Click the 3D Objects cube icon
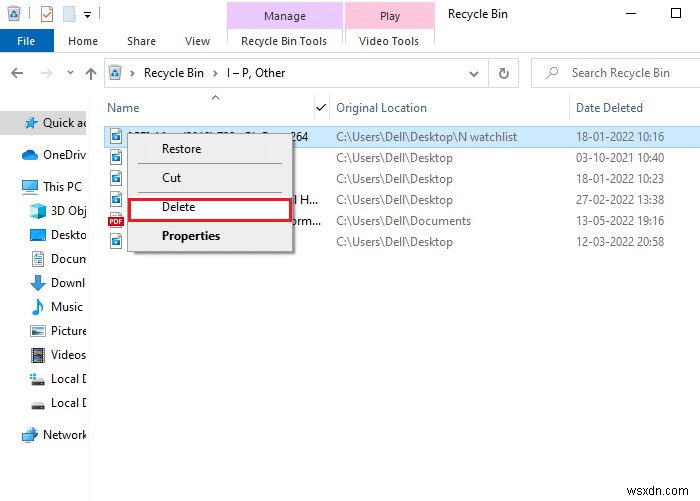700x501 pixels. coord(38,211)
